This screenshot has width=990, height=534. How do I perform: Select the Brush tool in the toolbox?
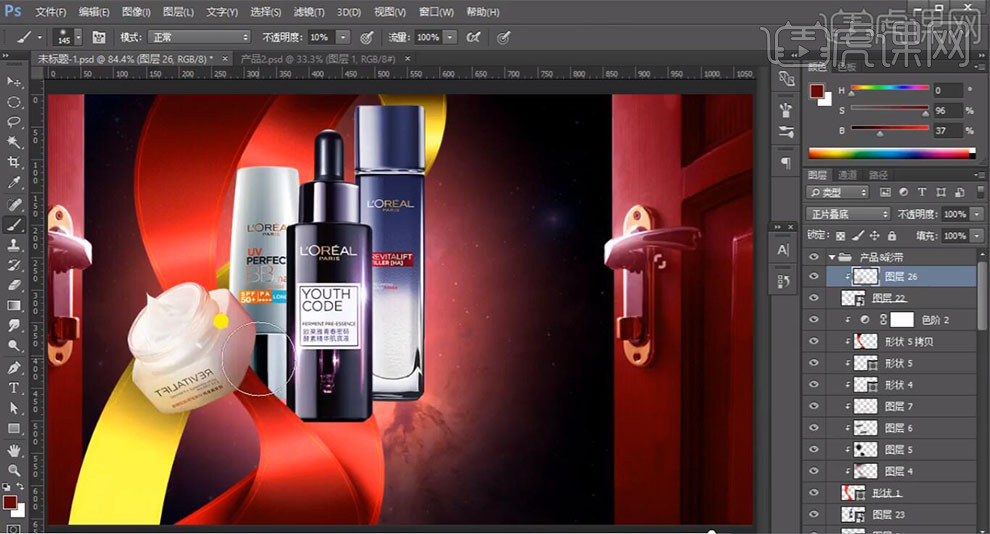(x=13, y=225)
